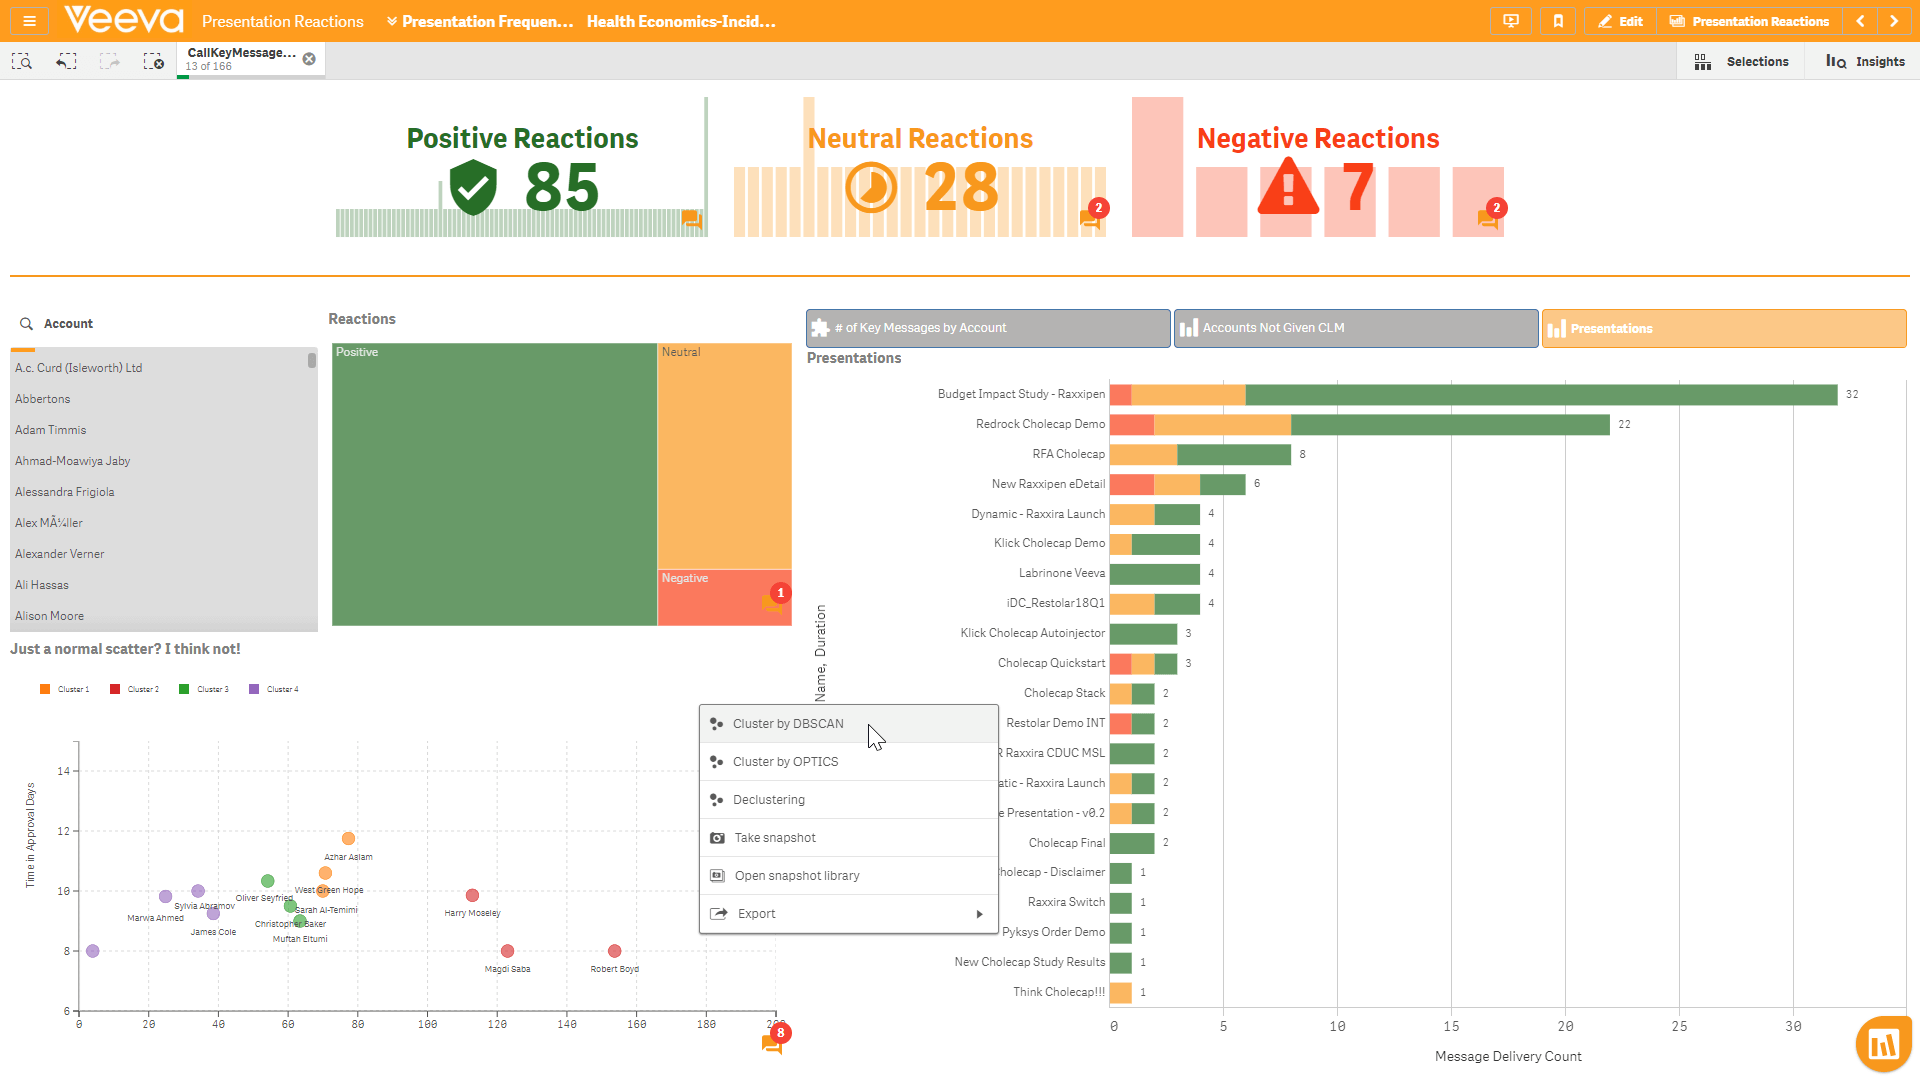Click the Cluster 4 purple legend swatch

254,689
